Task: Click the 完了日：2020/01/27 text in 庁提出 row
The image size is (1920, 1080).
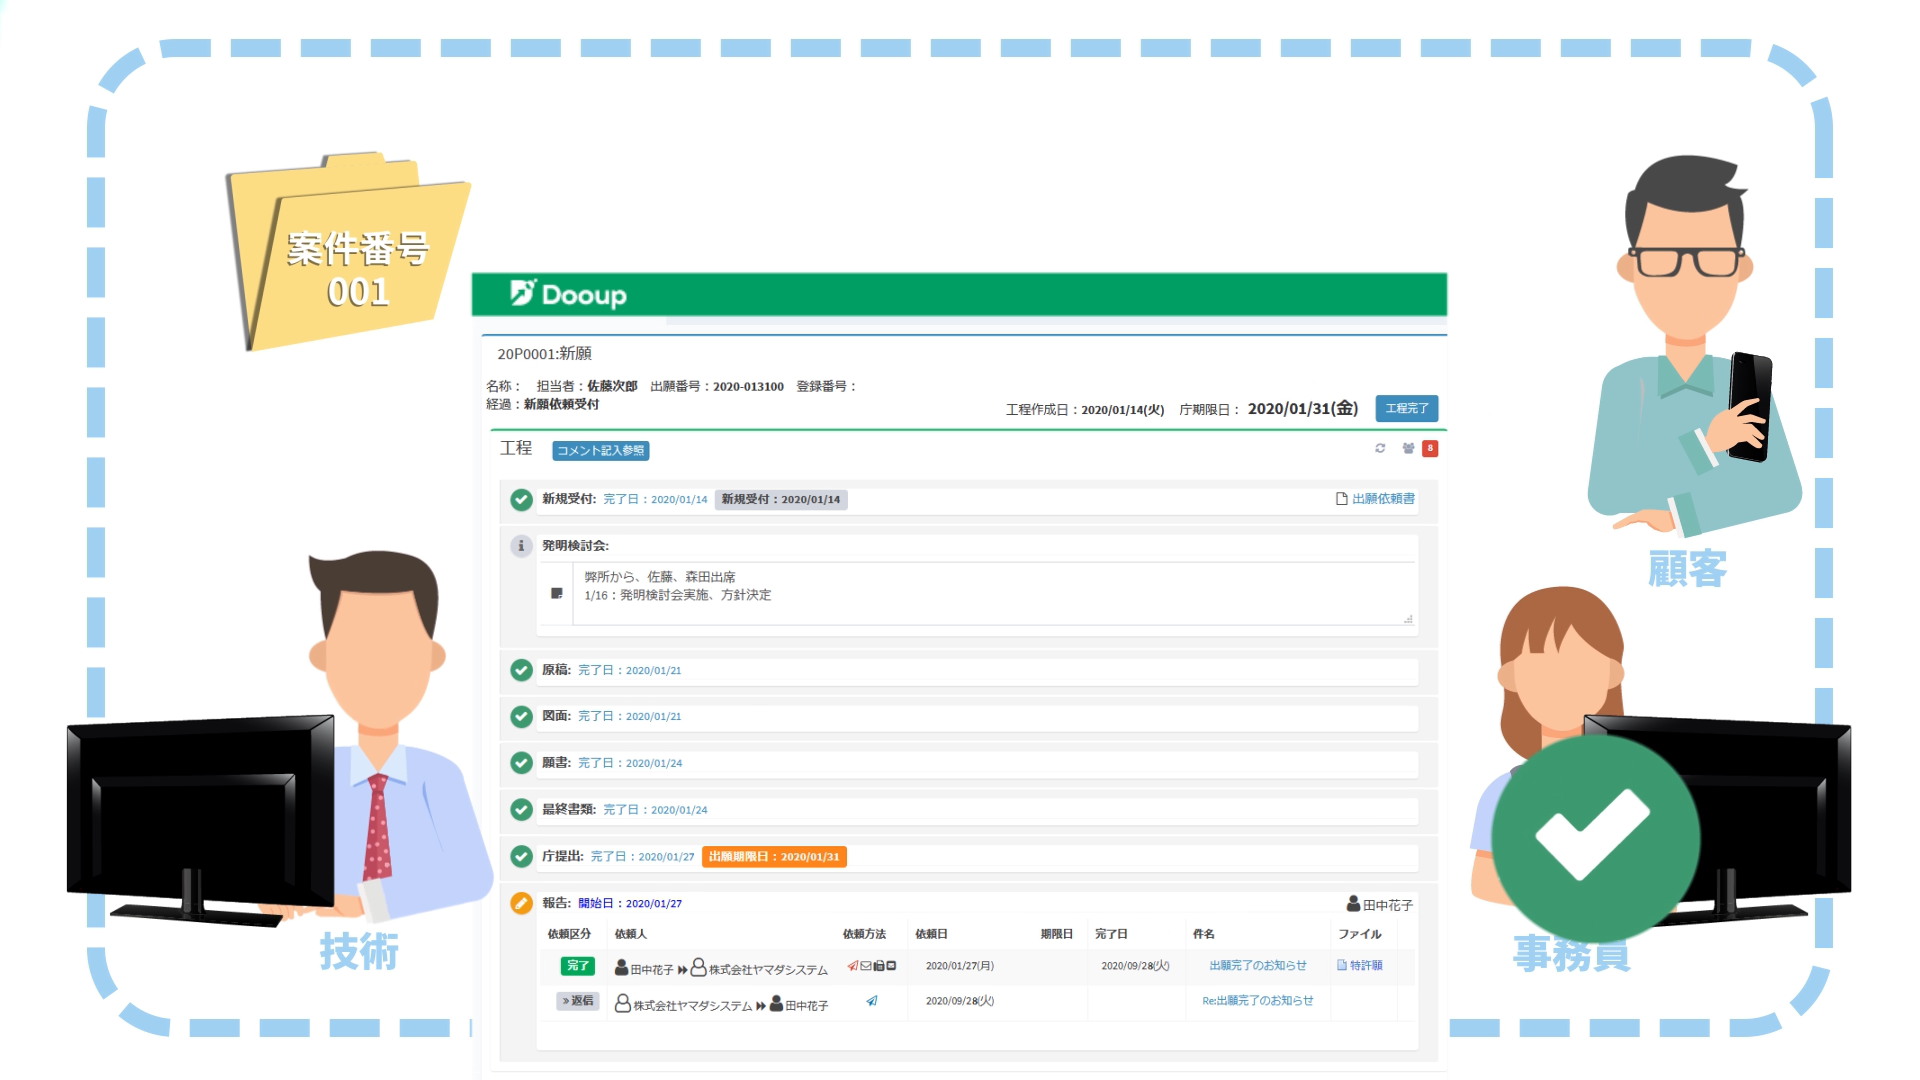Action: tap(642, 857)
